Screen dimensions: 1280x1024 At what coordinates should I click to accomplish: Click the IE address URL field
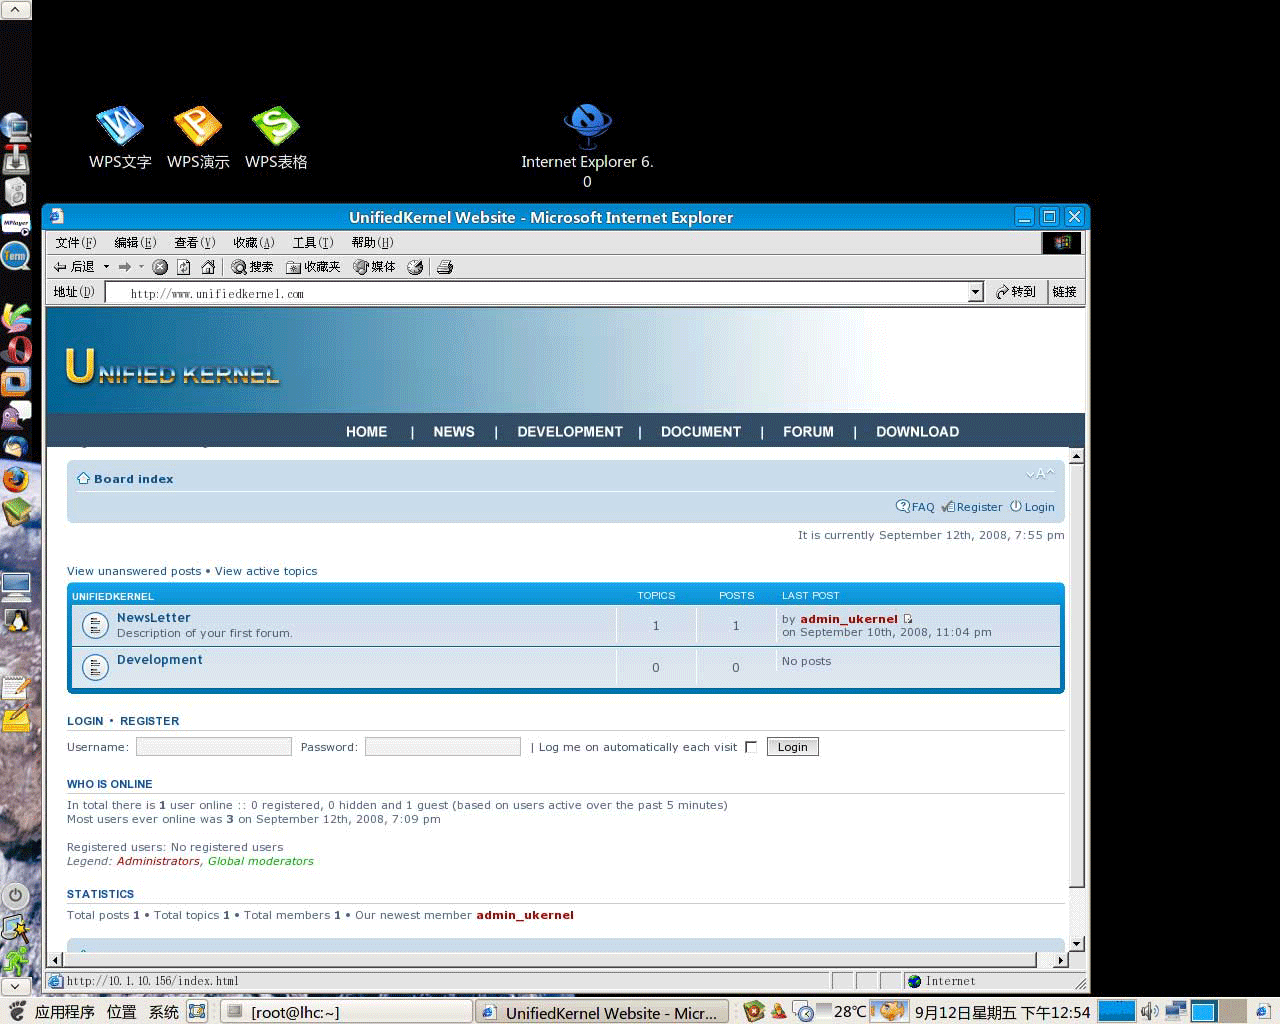[537, 293]
